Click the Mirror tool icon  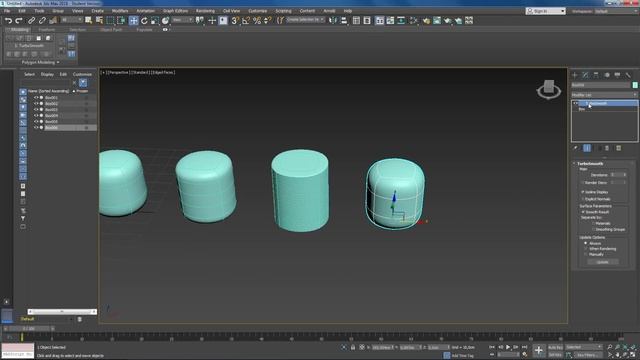click(333, 20)
